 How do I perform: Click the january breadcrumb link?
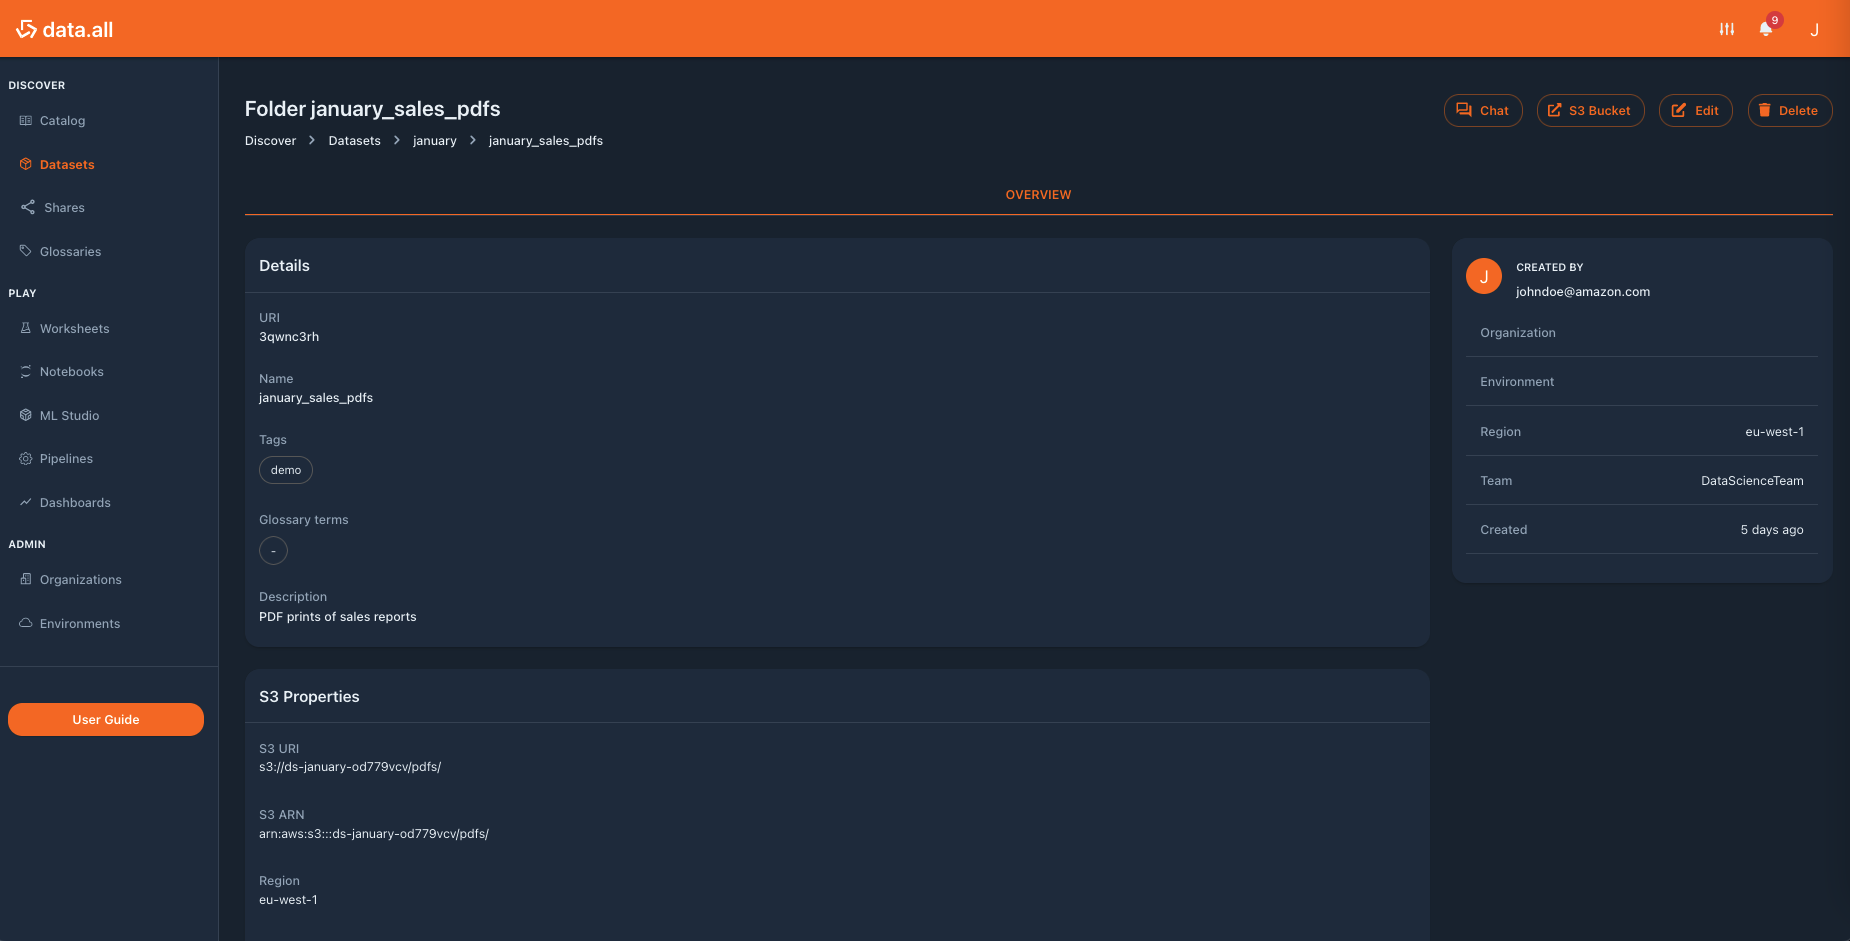point(434,141)
